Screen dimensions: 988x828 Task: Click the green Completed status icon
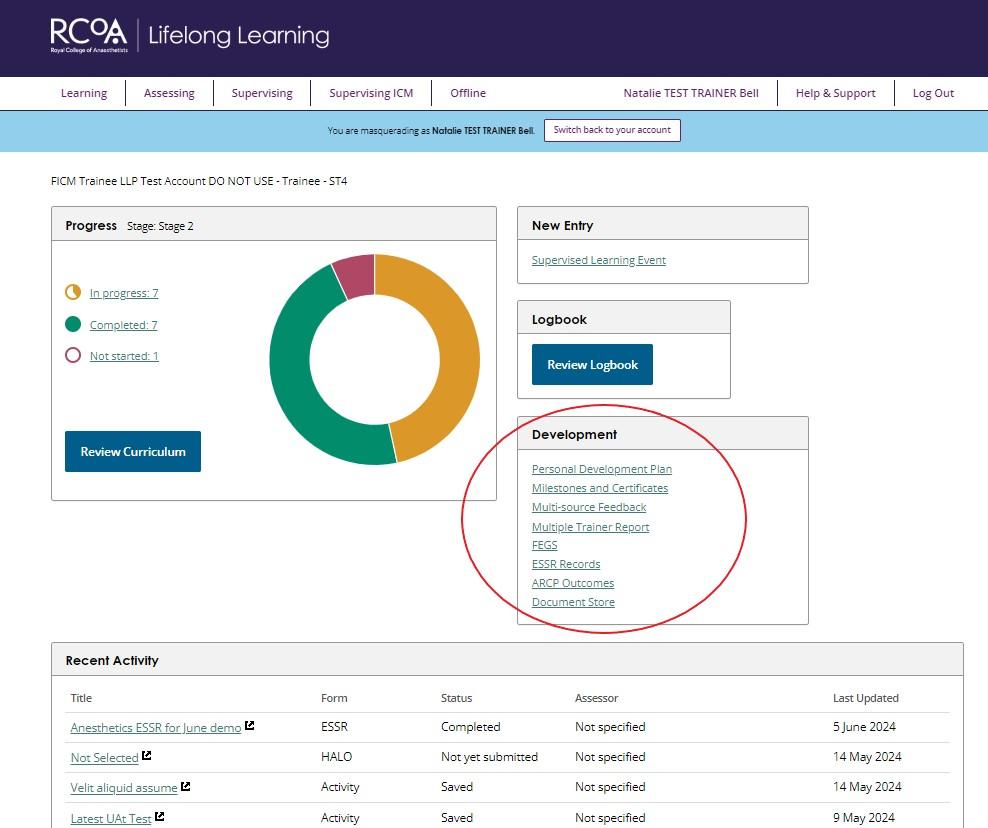(73, 324)
